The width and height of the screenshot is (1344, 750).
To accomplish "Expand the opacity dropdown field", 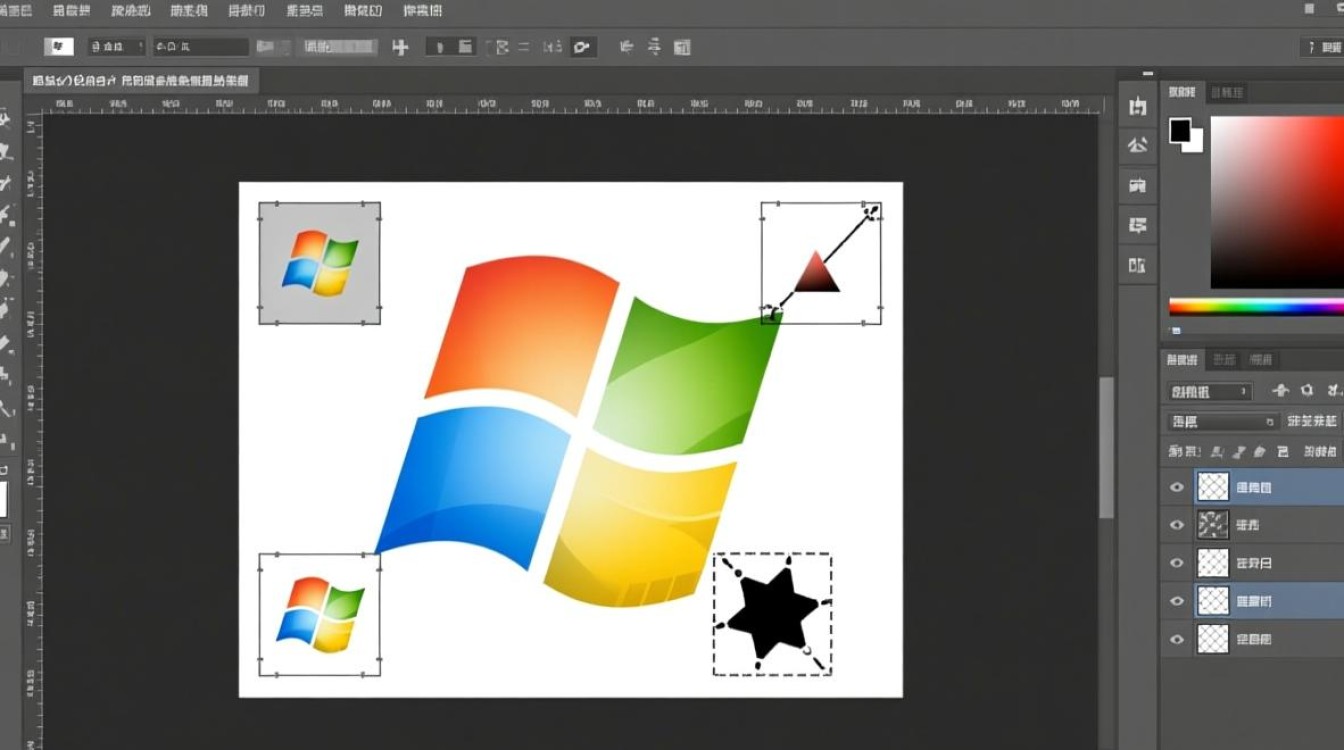I will (x=1222, y=421).
